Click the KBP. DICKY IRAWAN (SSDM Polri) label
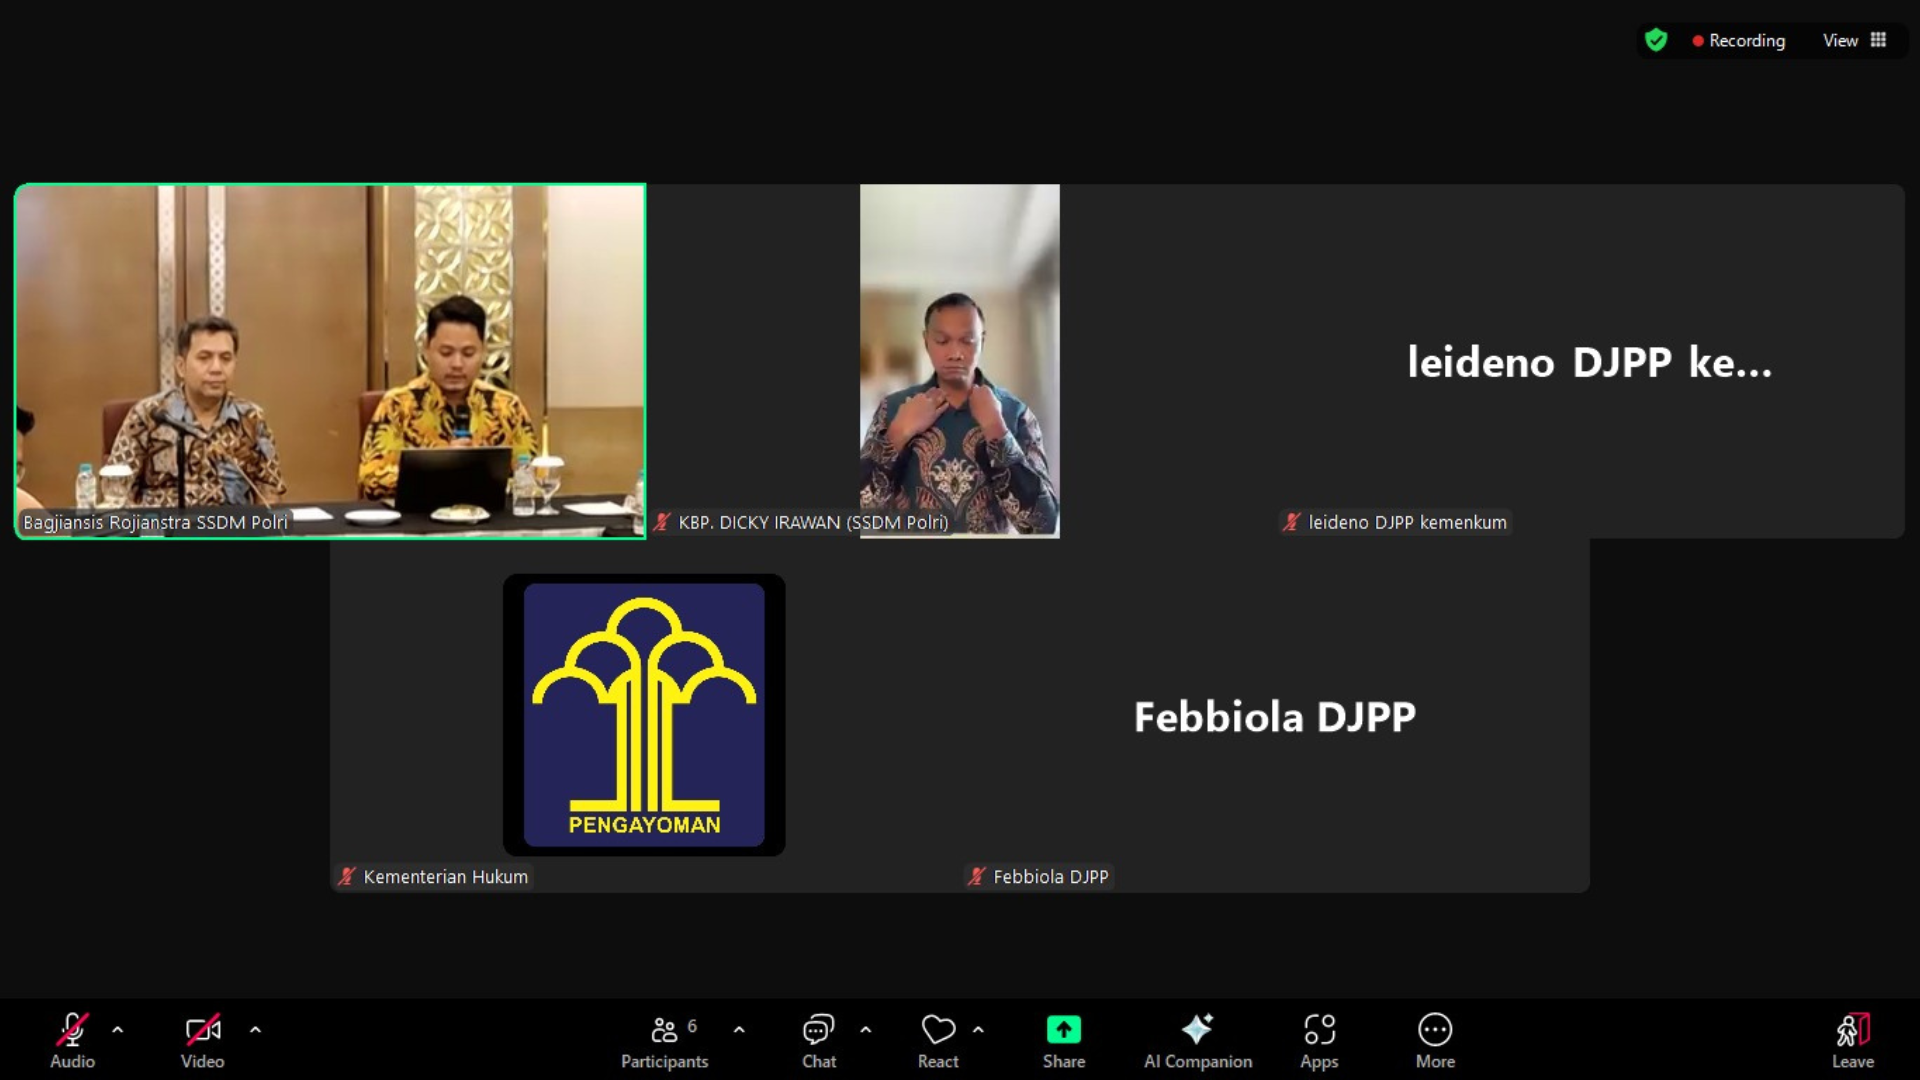The image size is (1920, 1080). [813, 522]
